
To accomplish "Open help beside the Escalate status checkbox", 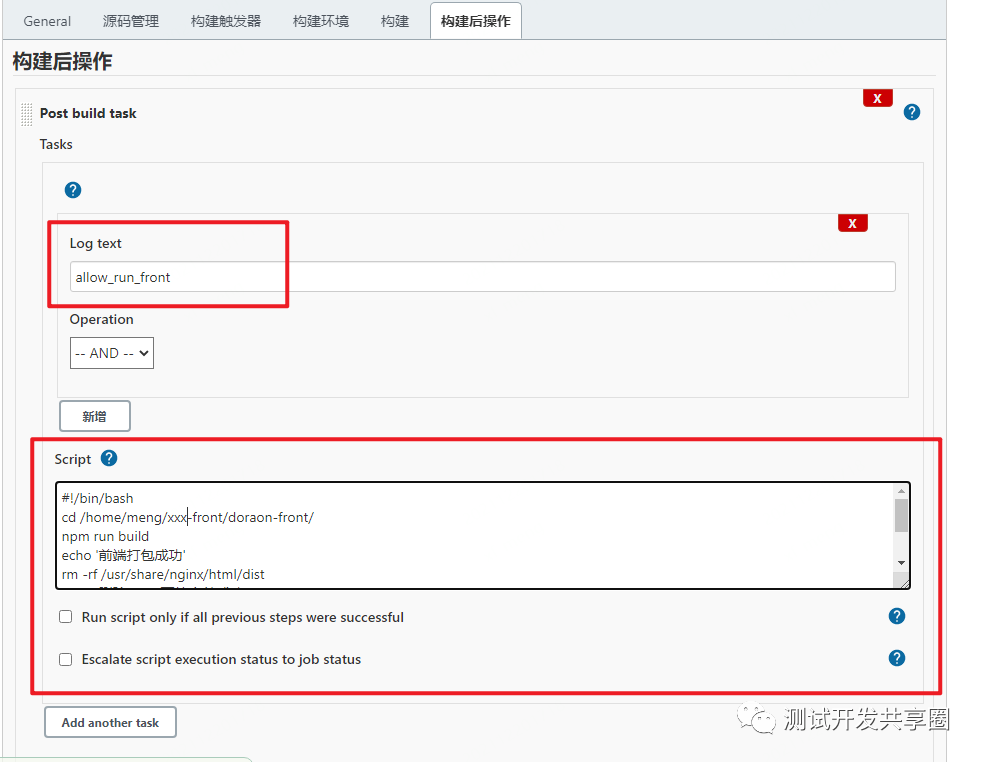I will [896, 658].
